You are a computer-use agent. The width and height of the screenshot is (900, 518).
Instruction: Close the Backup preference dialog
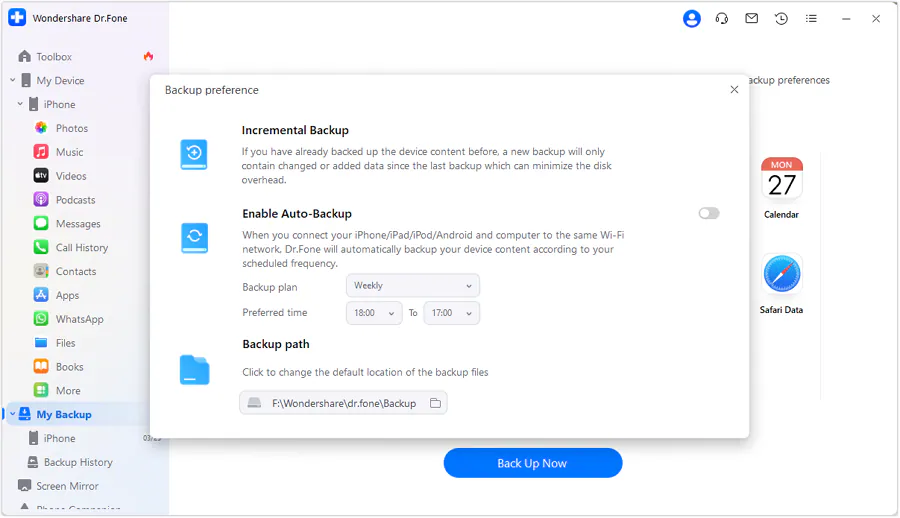[734, 90]
